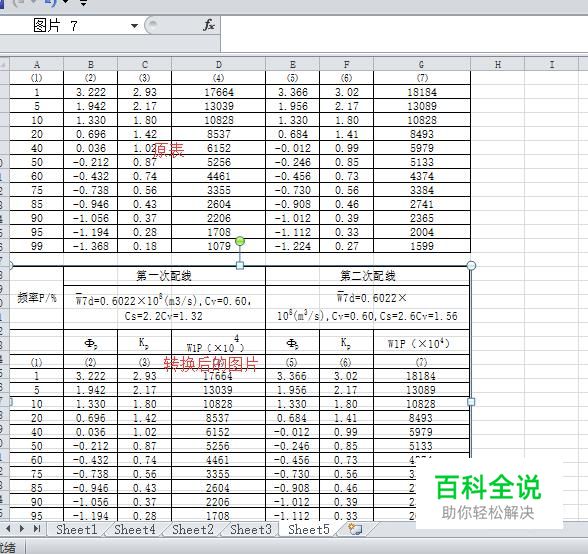This screenshot has height=554, width=588.
Task: Click the red 转换后的图片 label
Action: point(211,364)
